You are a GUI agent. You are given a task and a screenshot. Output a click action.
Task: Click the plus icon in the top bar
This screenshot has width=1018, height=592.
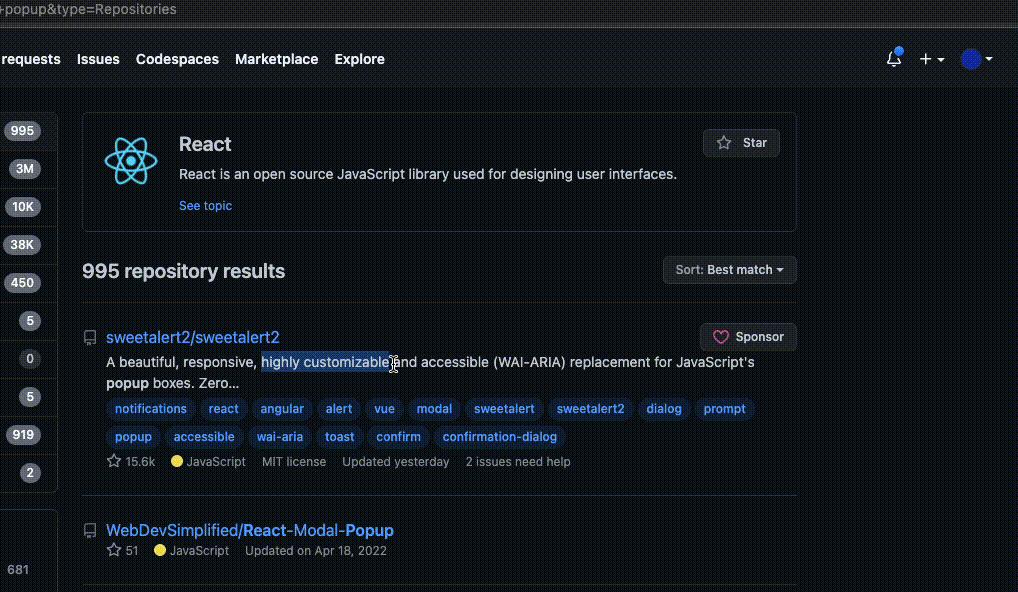click(x=925, y=59)
